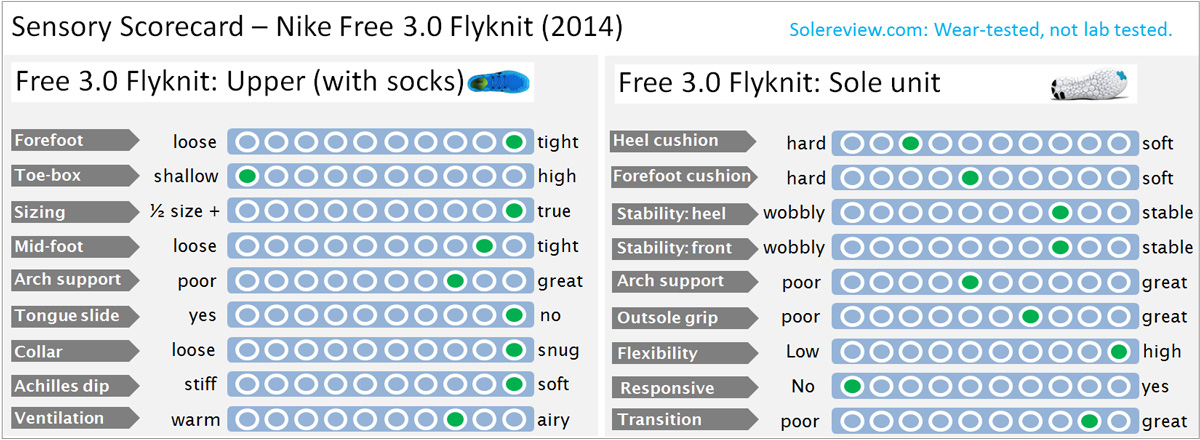
Task: Select green dot in upper Arch support row
Action: pos(455,281)
